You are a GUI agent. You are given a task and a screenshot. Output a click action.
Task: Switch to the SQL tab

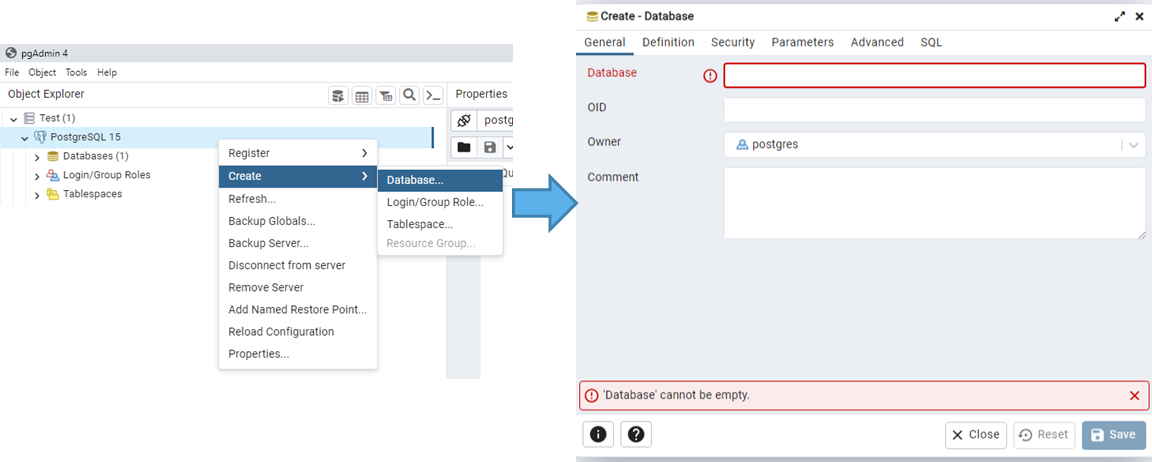[x=931, y=43]
